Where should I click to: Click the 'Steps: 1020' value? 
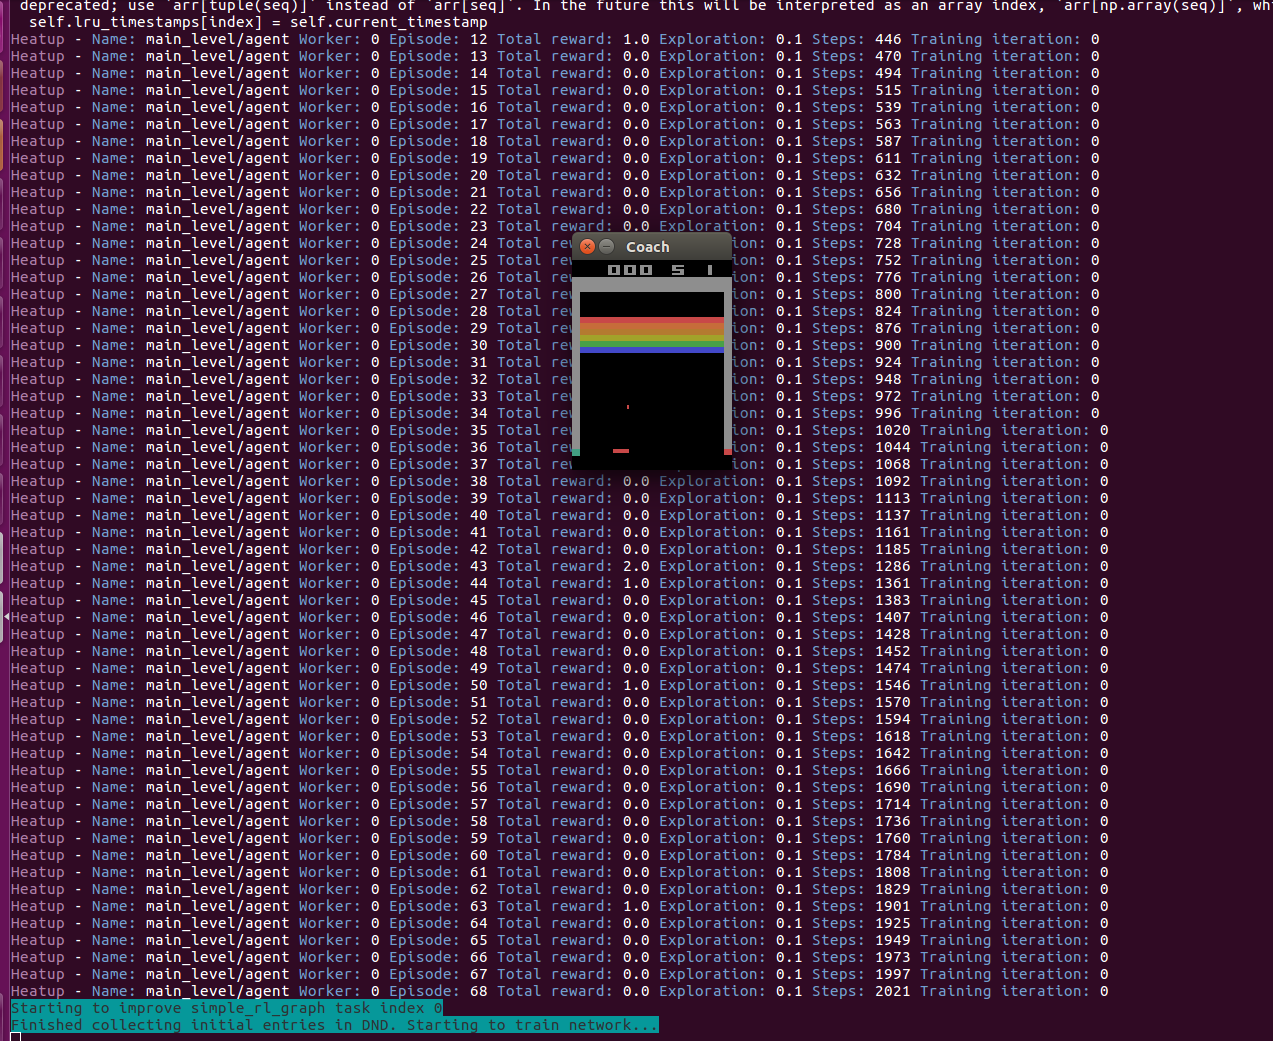tap(861, 430)
